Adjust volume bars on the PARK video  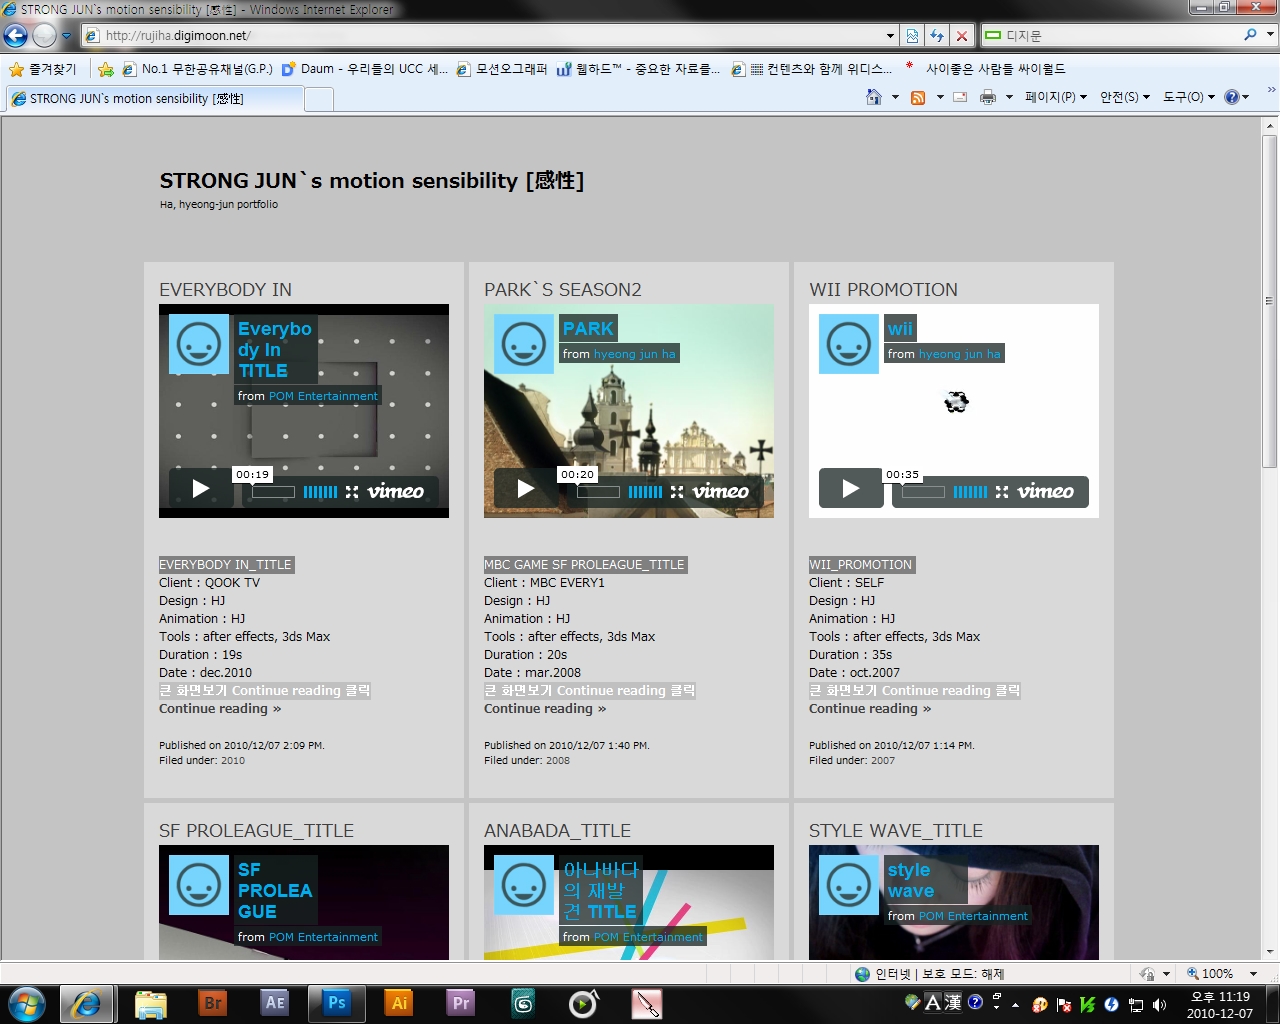[645, 492]
